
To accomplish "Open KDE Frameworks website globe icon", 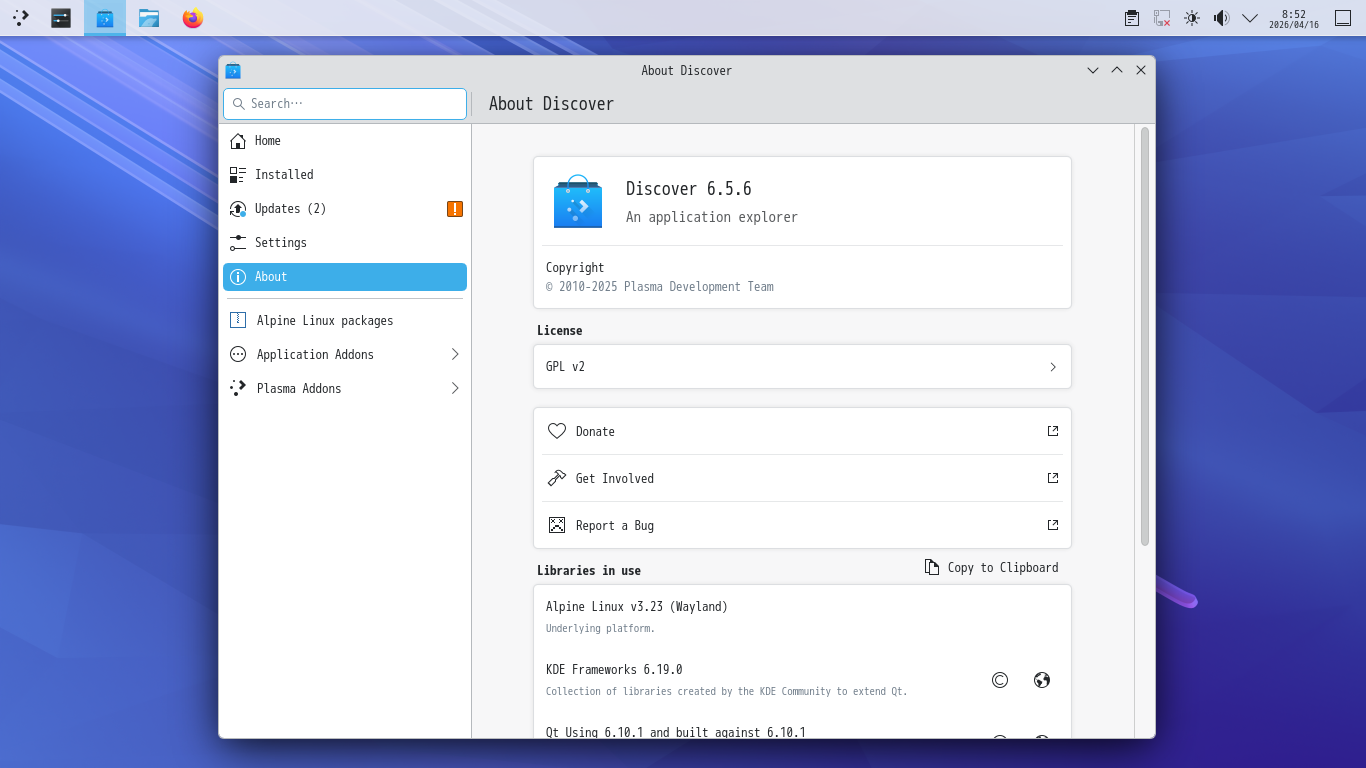I will click(x=1042, y=680).
